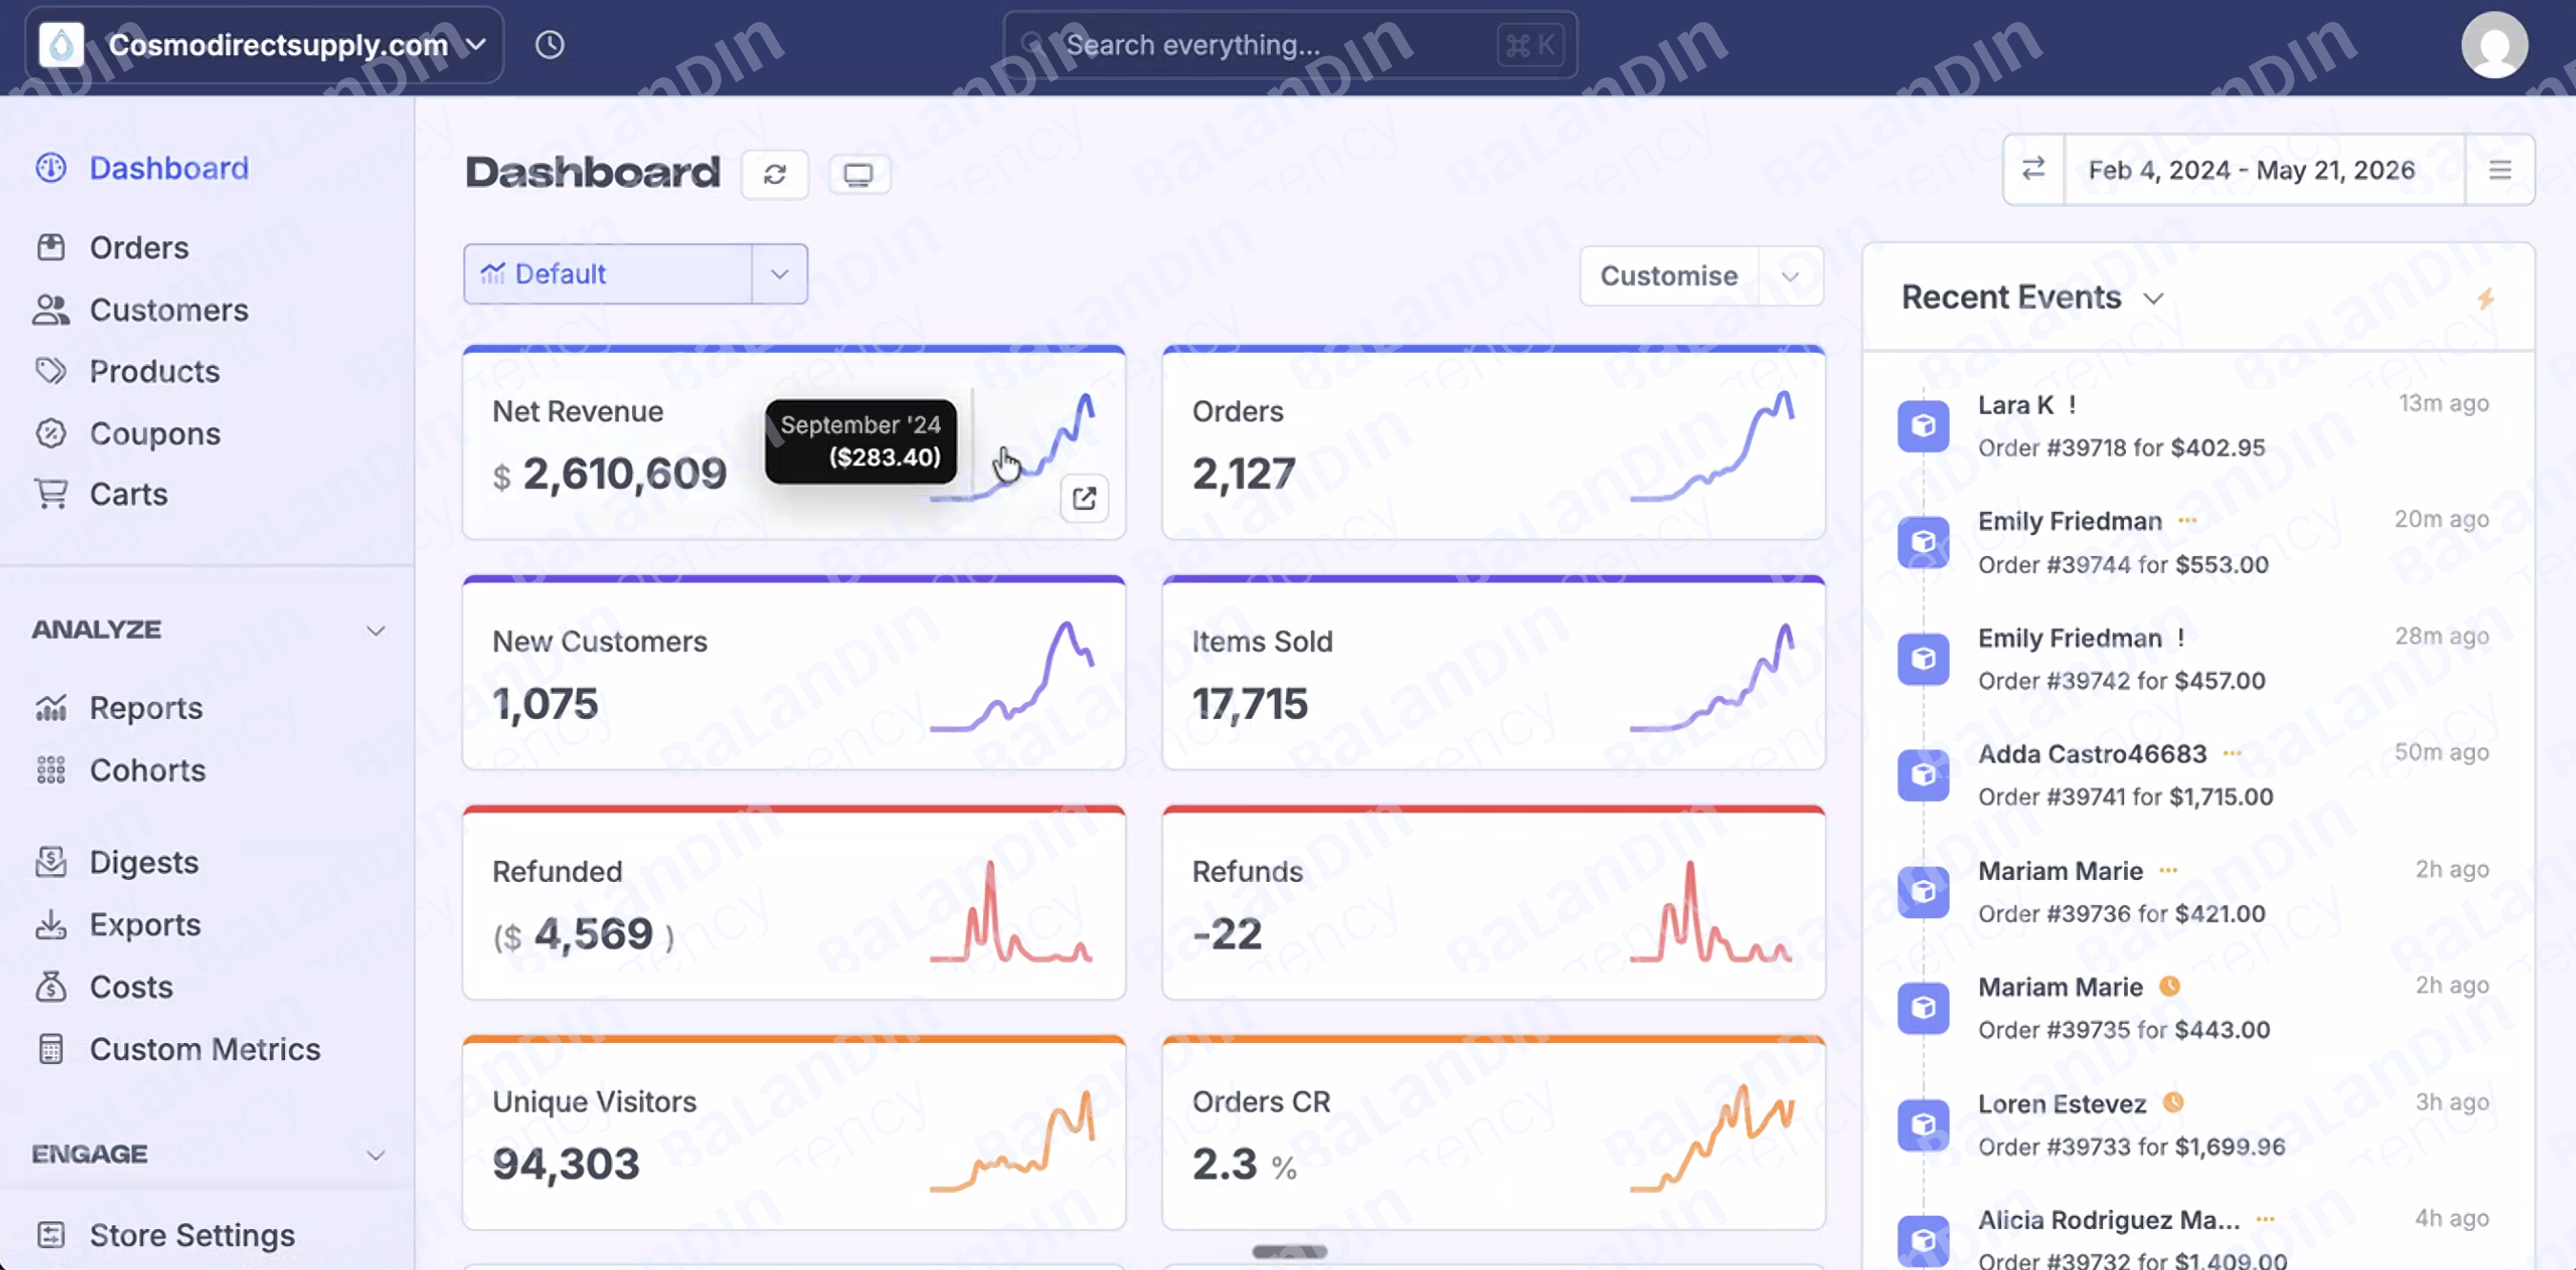This screenshot has height=1270, width=2576.
Task: Click the Custom Metrics calculator icon
Action: click(x=51, y=1049)
